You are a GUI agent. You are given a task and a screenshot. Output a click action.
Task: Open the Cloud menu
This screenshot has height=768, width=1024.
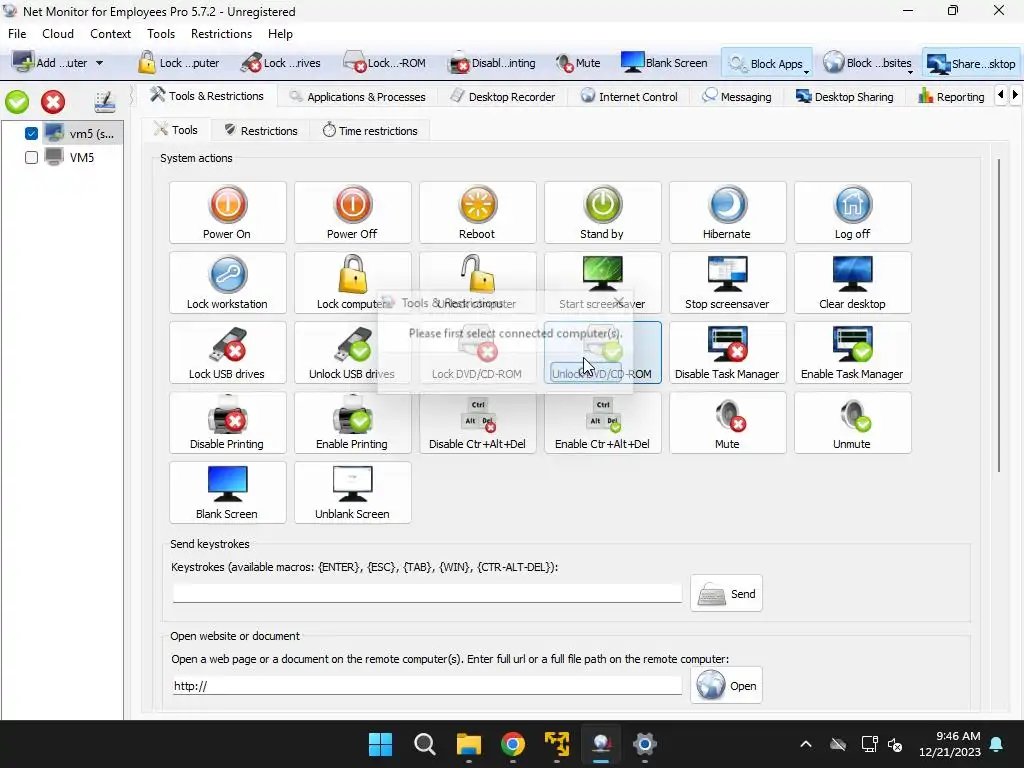point(58,34)
